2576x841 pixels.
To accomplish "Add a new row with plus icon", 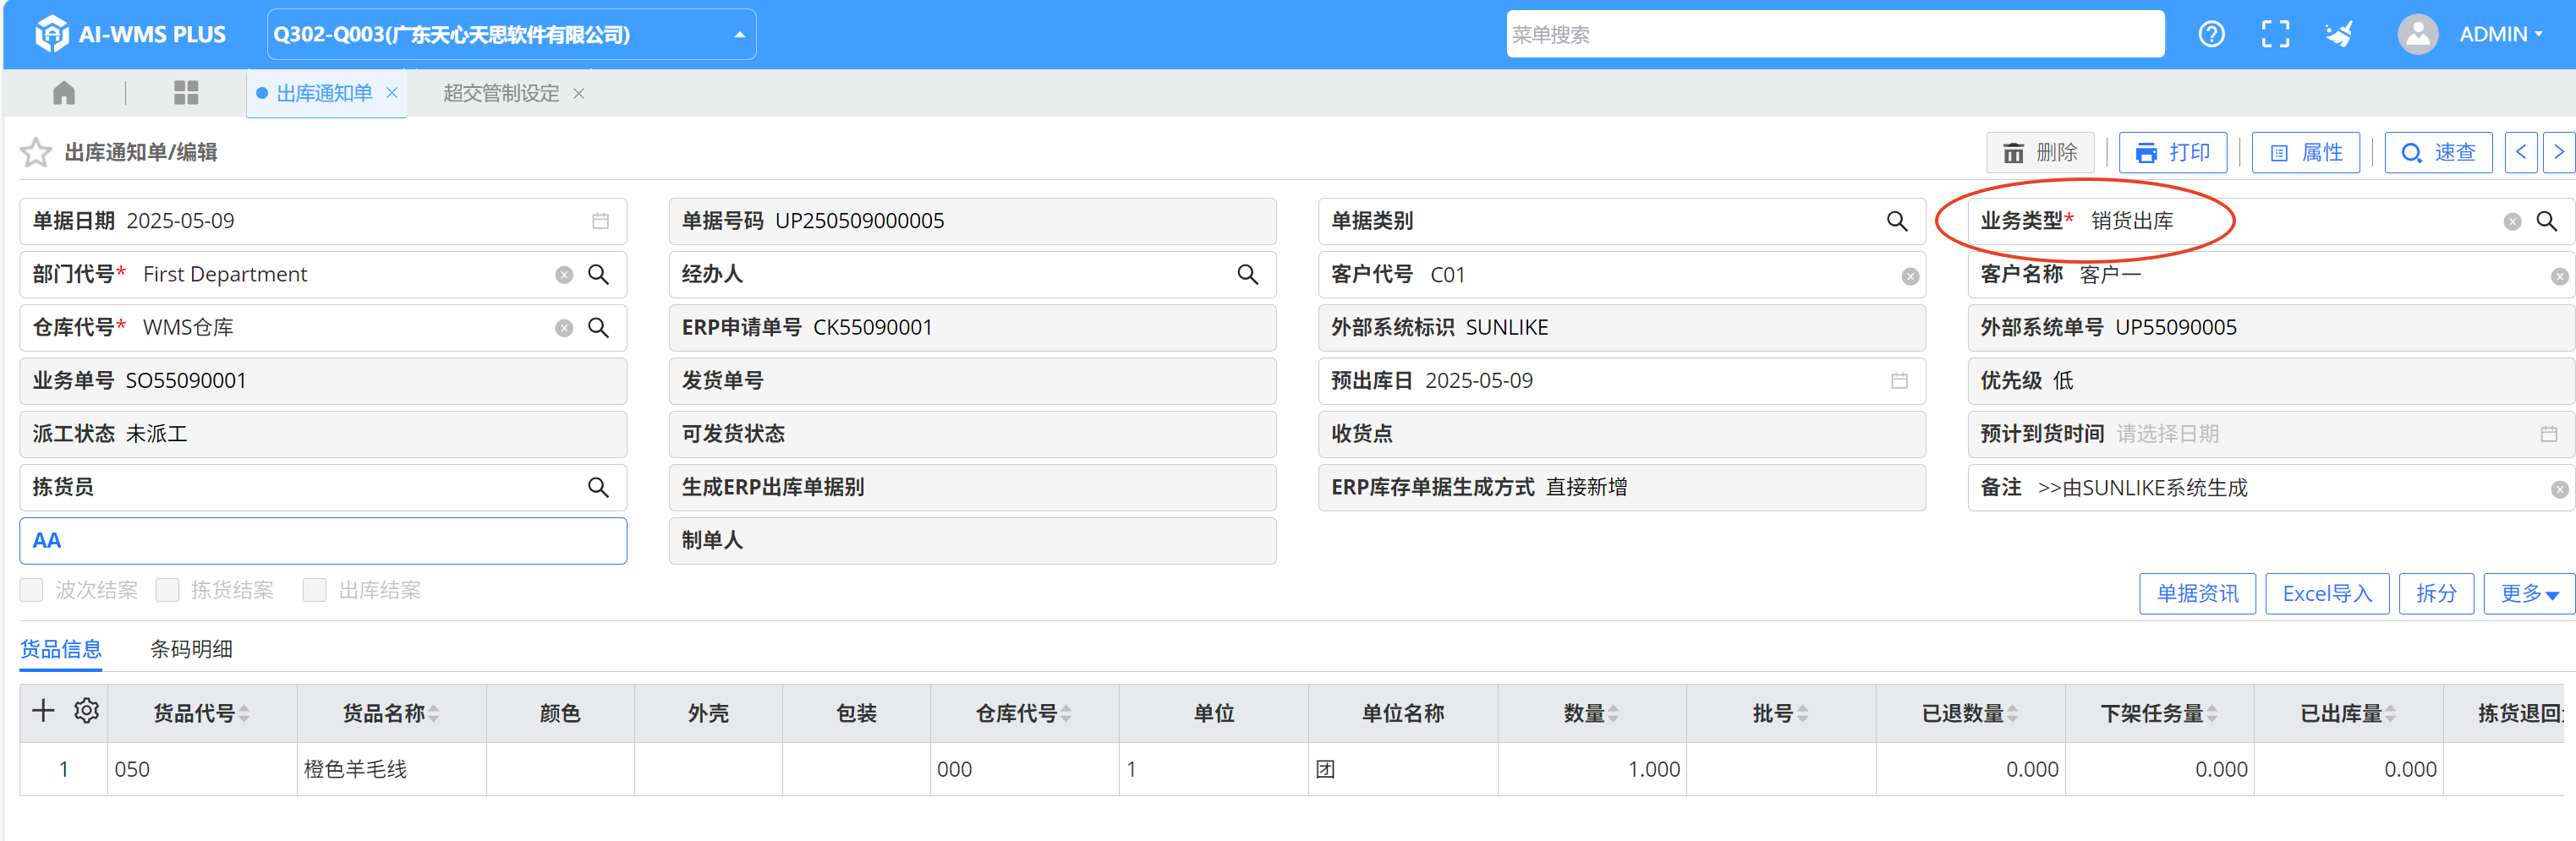I will point(43,711).
